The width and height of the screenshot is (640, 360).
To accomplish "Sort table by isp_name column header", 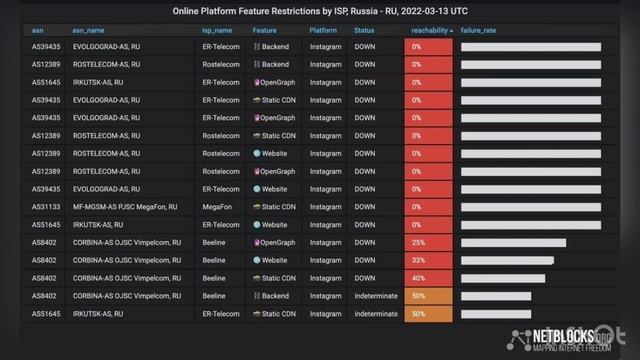I will (217, 31).
